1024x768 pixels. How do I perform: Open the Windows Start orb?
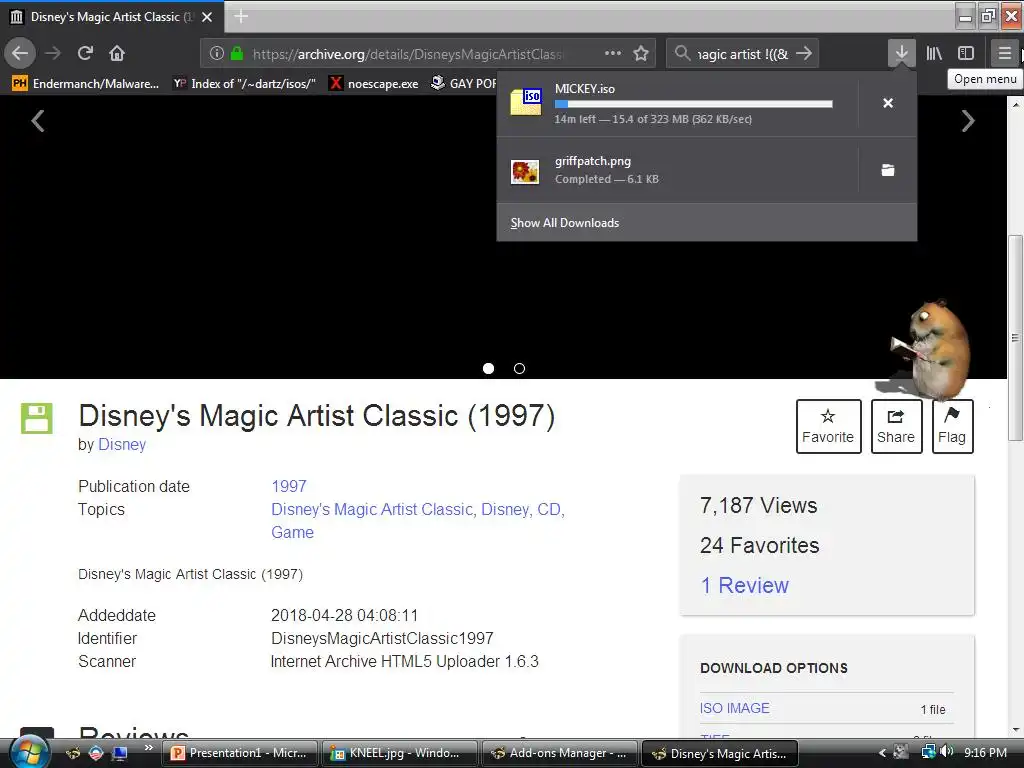click(29, 752)
